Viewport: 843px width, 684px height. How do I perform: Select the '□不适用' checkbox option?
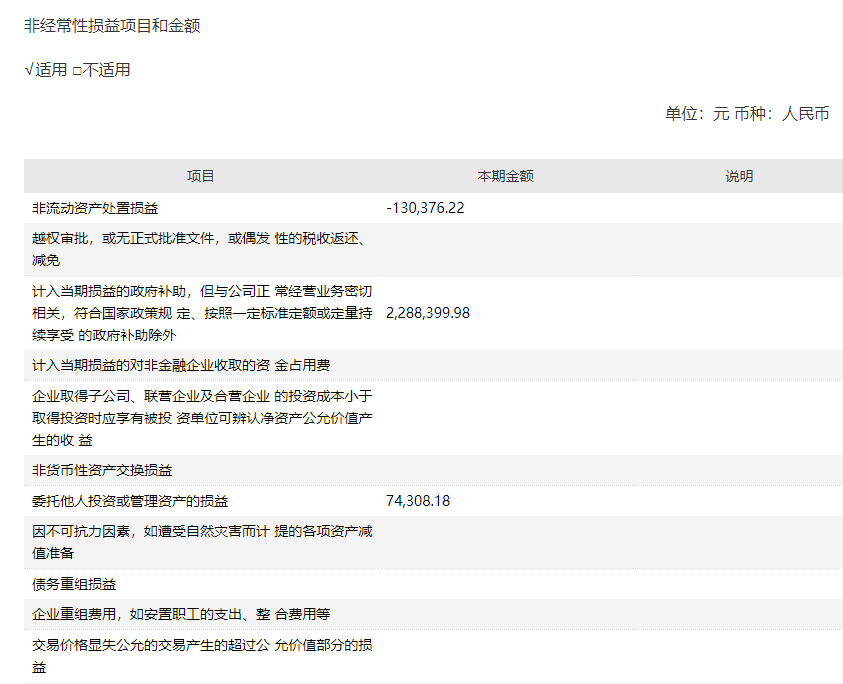pyautogui.click(x=102, y=70)
